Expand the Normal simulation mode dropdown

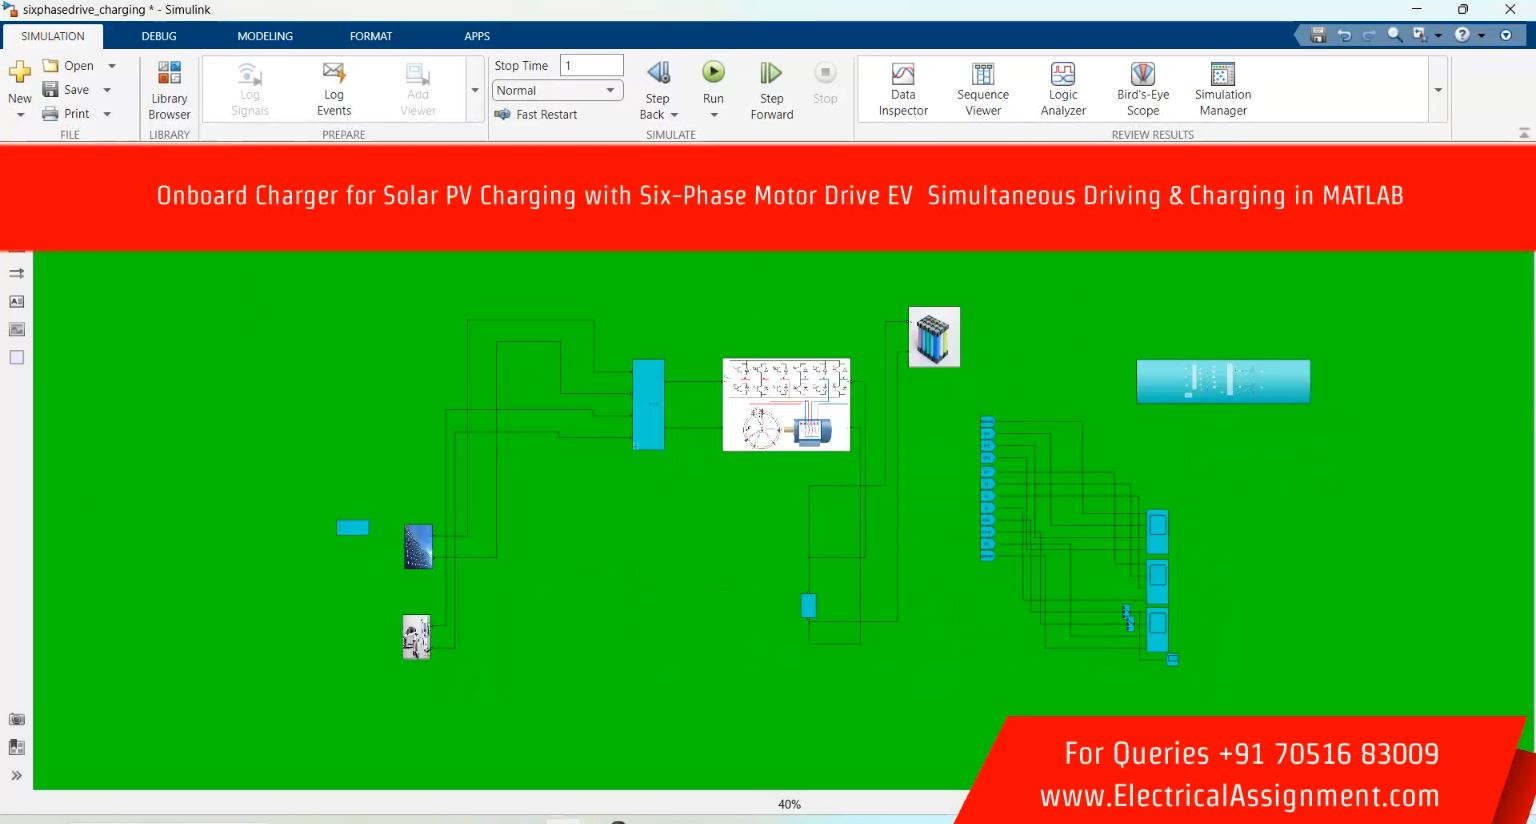point(610,90)
